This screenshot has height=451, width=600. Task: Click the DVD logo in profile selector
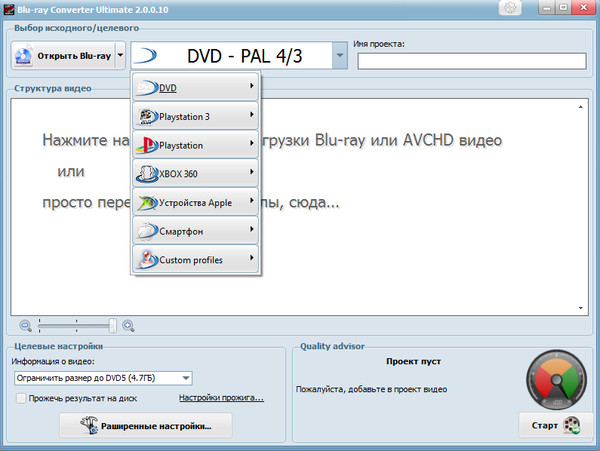click(145, 56)
